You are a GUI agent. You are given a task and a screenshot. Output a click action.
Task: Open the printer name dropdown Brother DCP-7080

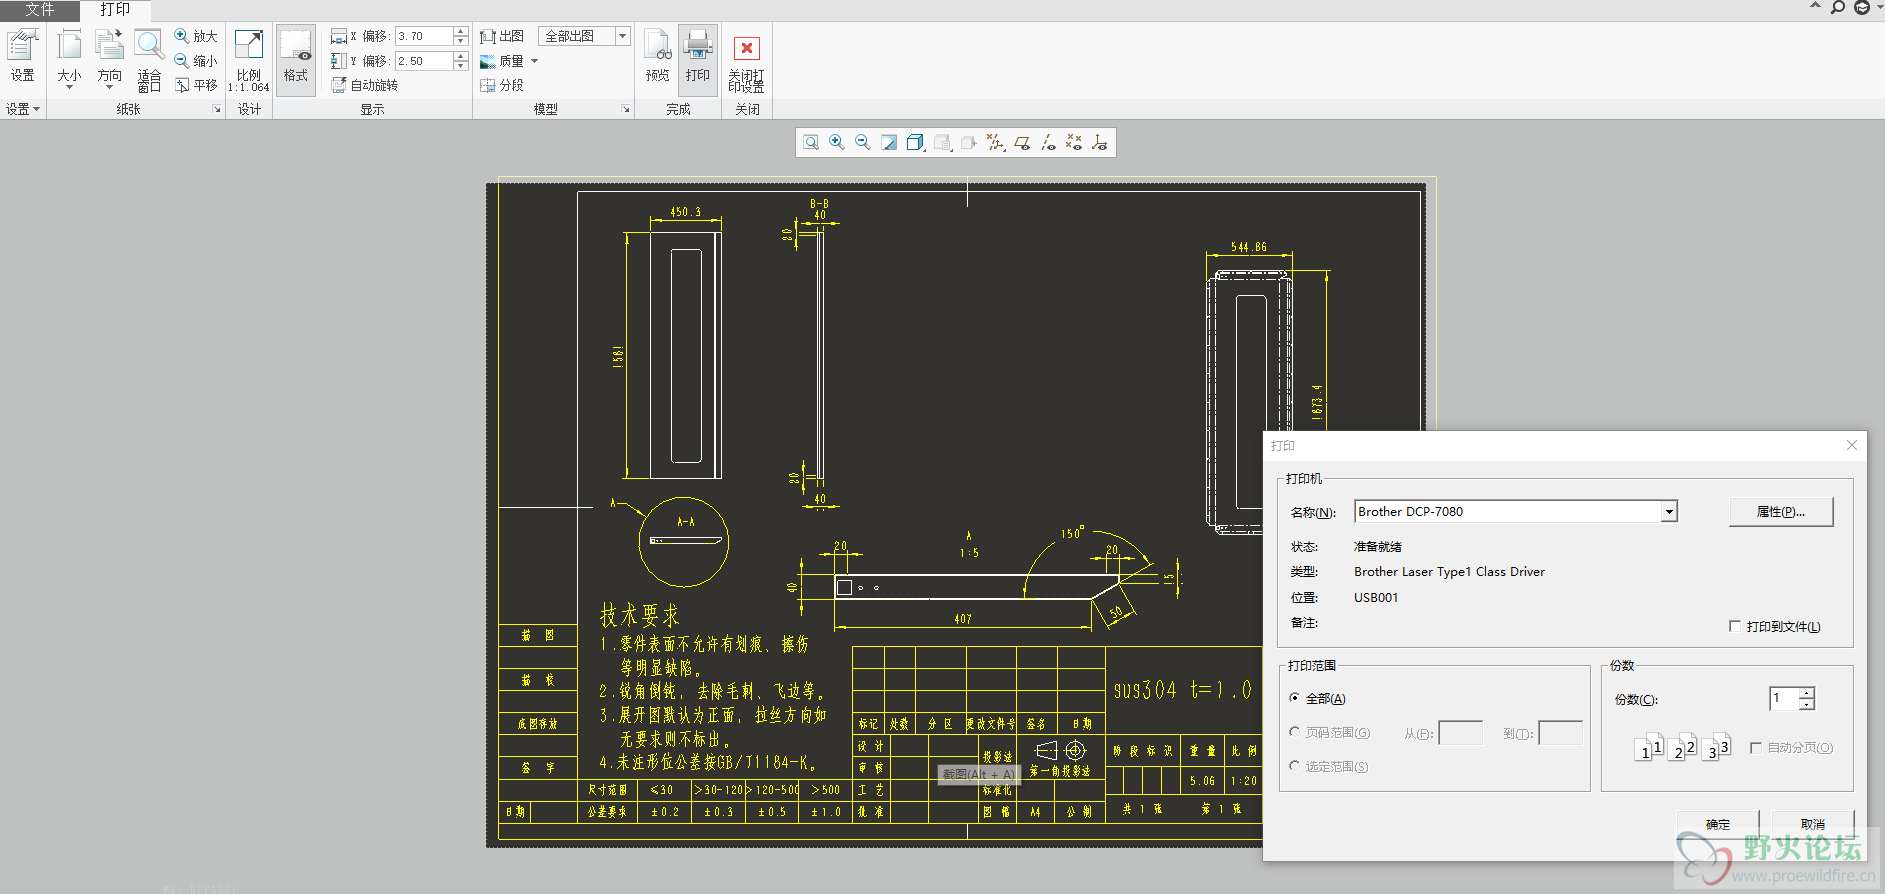coord(1668,512)
